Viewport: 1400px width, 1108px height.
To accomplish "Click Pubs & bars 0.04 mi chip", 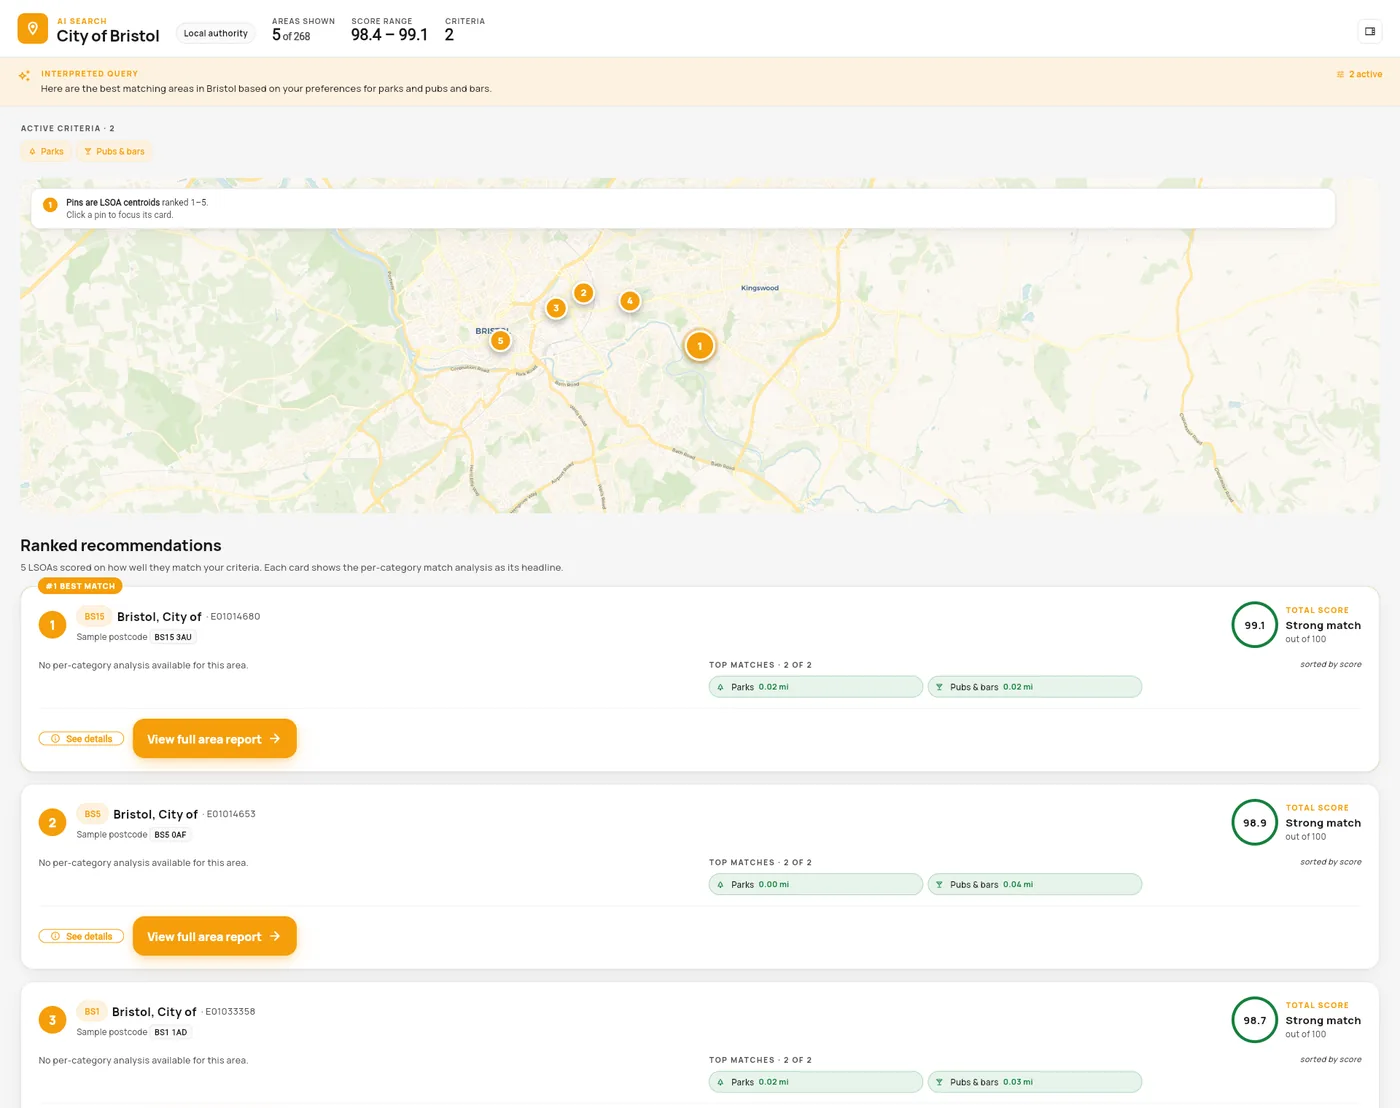I will [1034, 885].
